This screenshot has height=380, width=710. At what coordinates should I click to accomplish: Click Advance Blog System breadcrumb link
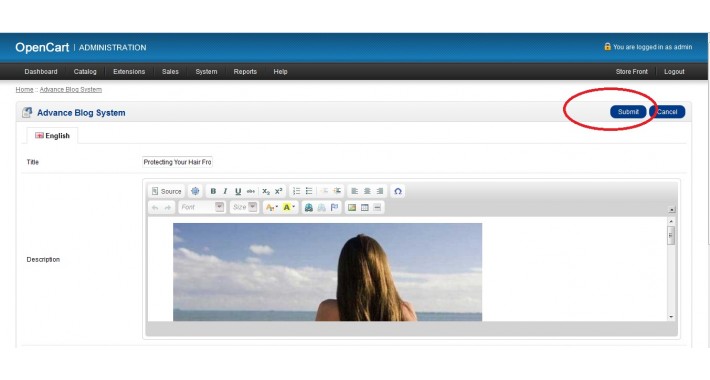[71, 90]
